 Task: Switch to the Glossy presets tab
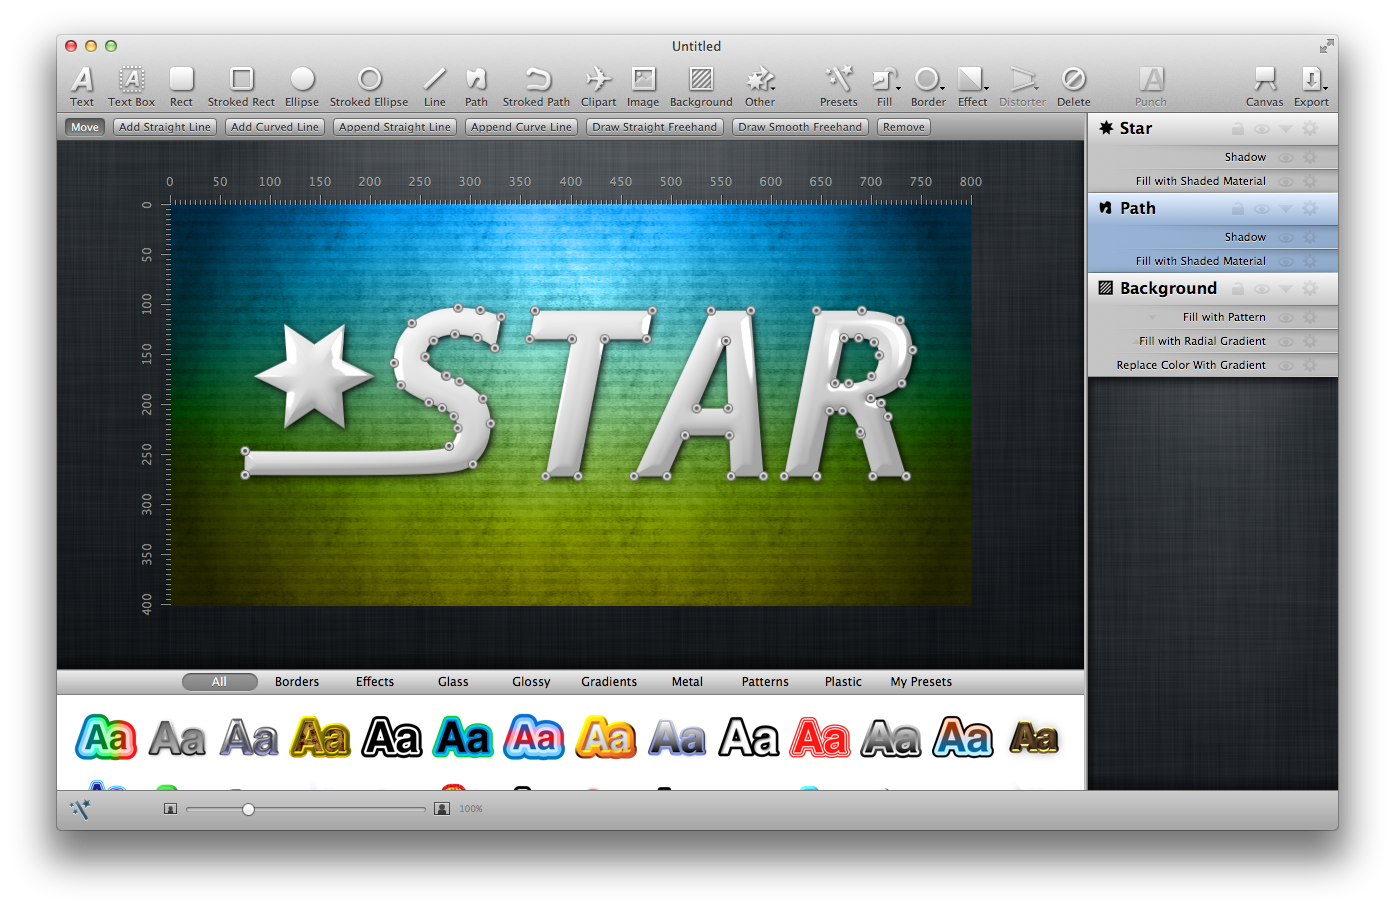point(531,682)
